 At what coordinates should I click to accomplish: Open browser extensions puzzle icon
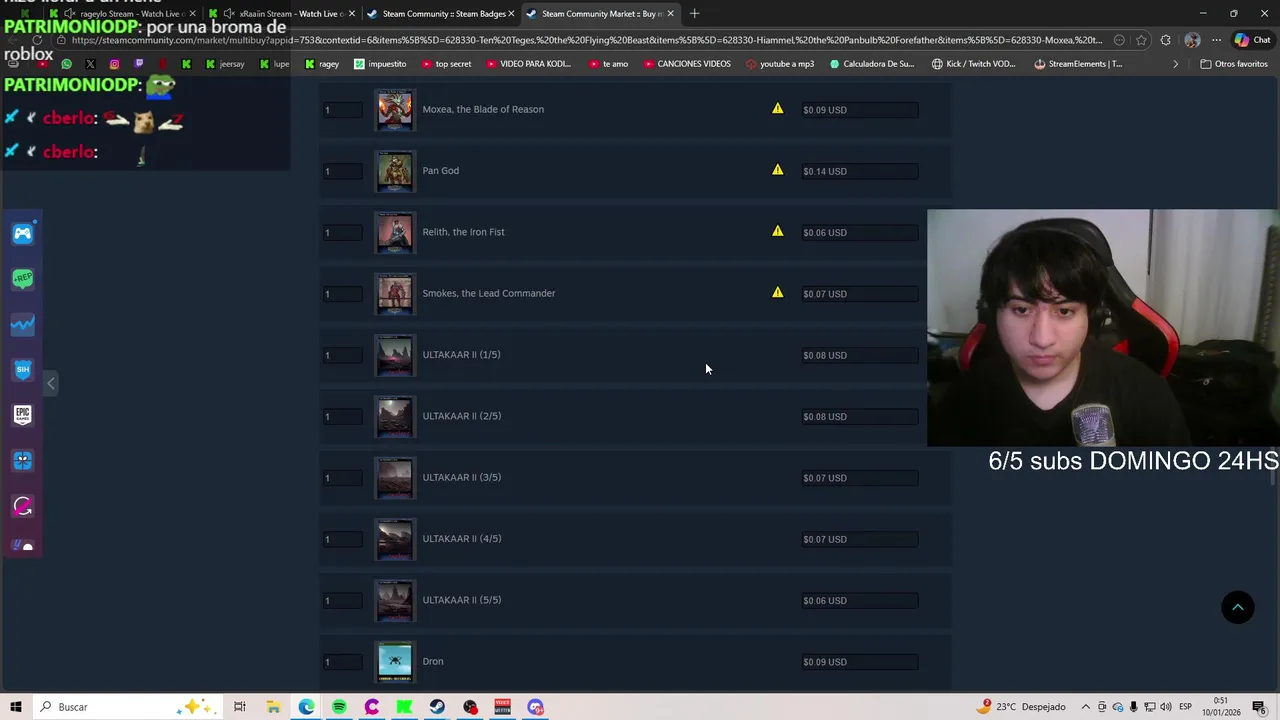coord(1166,40)
